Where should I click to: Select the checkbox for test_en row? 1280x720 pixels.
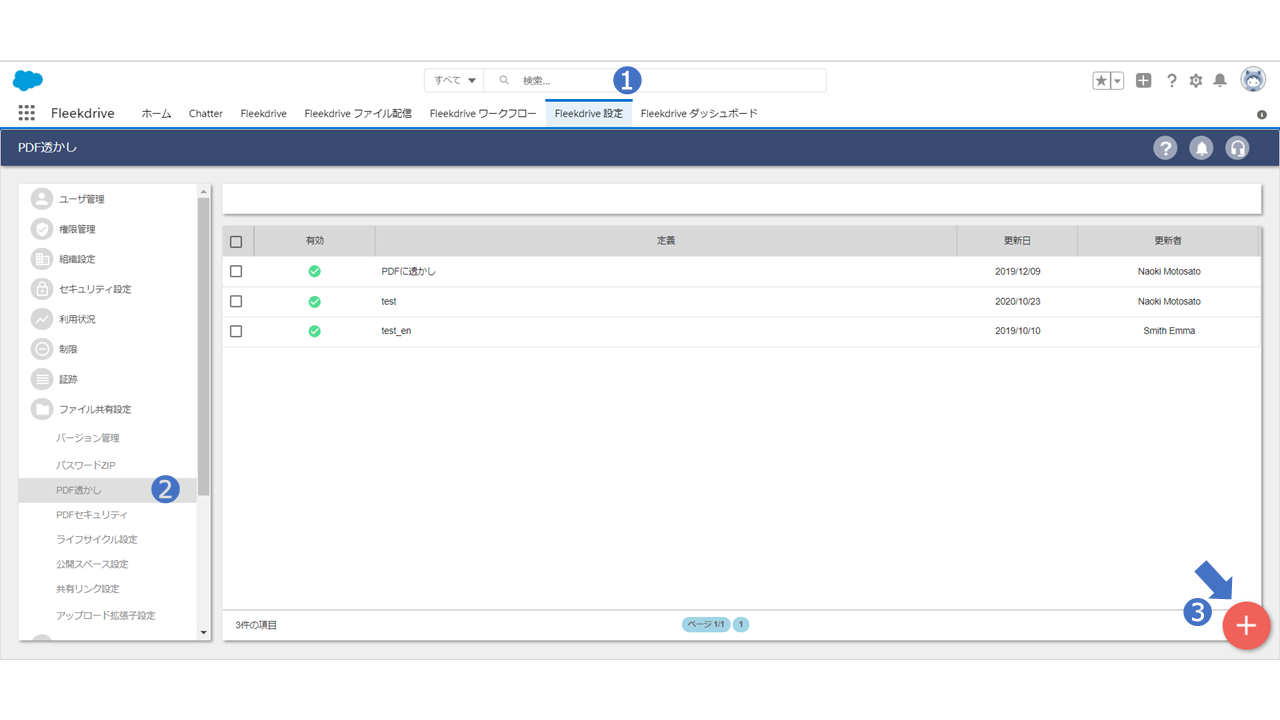tap(236, 331)
